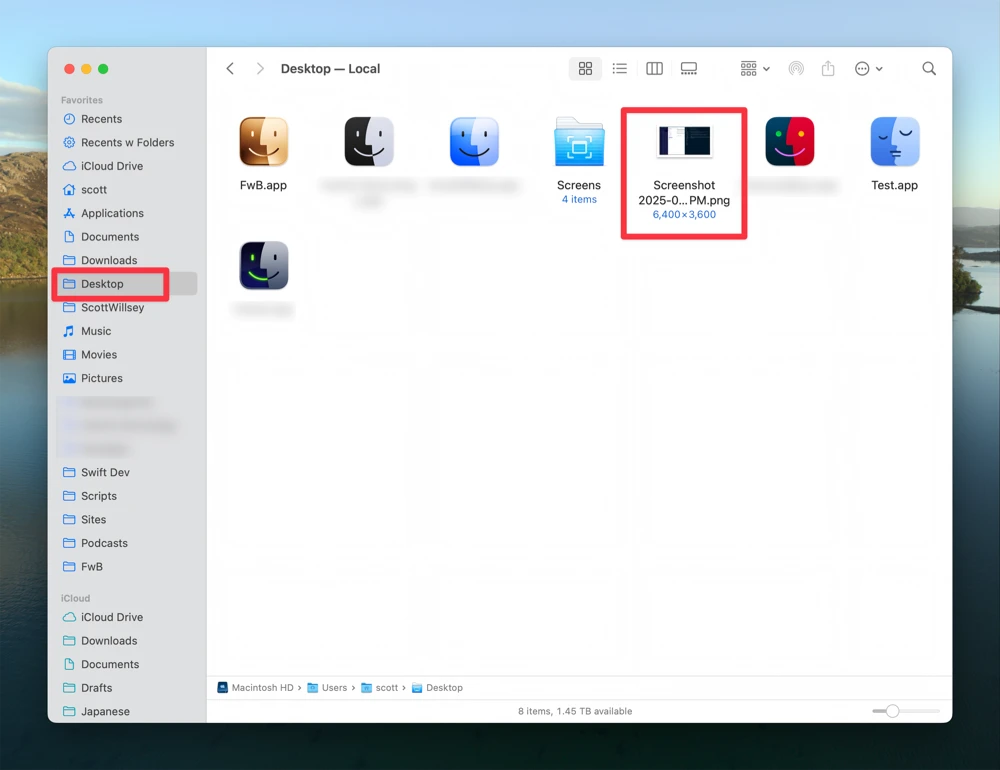Click the Share icon in the toolbar

(828, 68)
